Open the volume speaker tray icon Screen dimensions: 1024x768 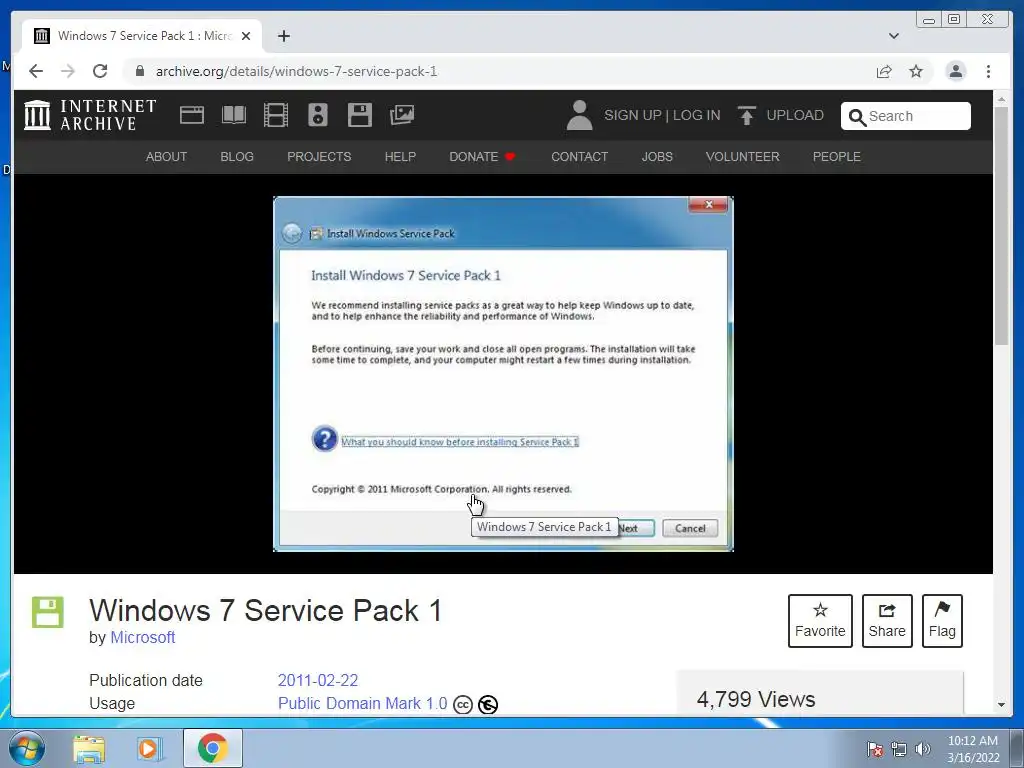922,749
